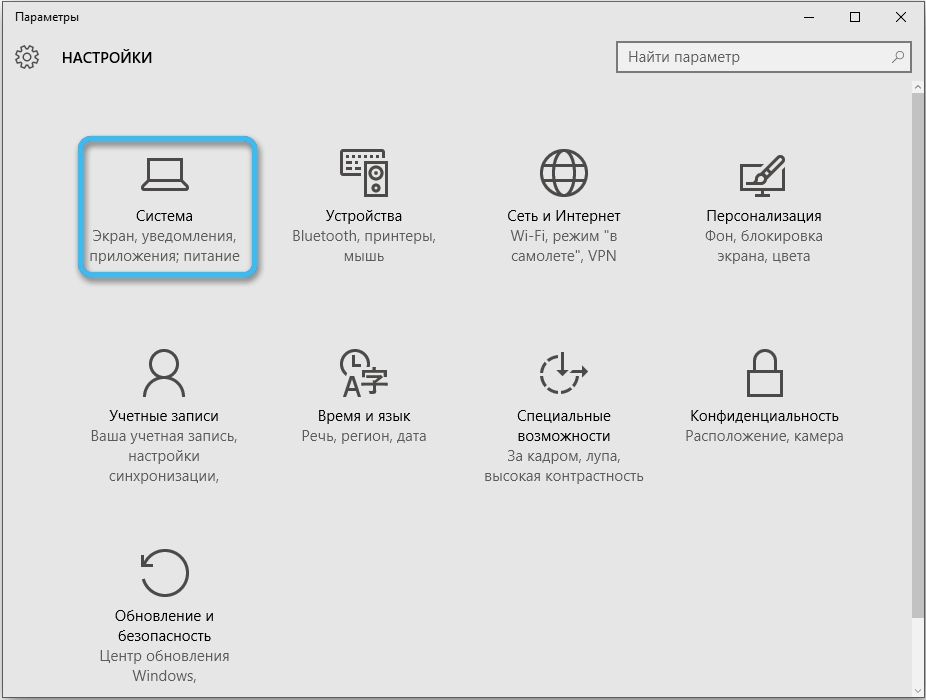
Task: Click the scrollbar down arrow
Action: pos(918,691)
